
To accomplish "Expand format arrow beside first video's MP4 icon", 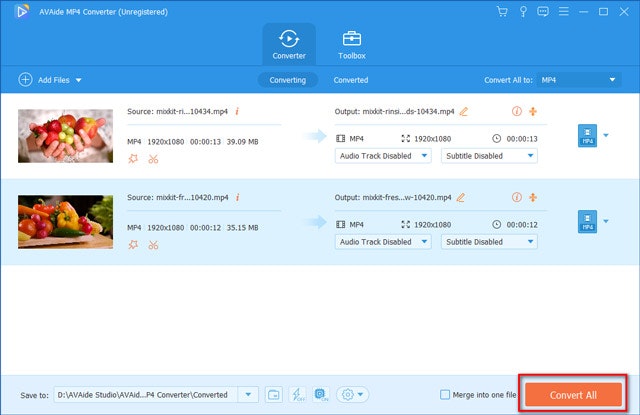I will point(606,135).
